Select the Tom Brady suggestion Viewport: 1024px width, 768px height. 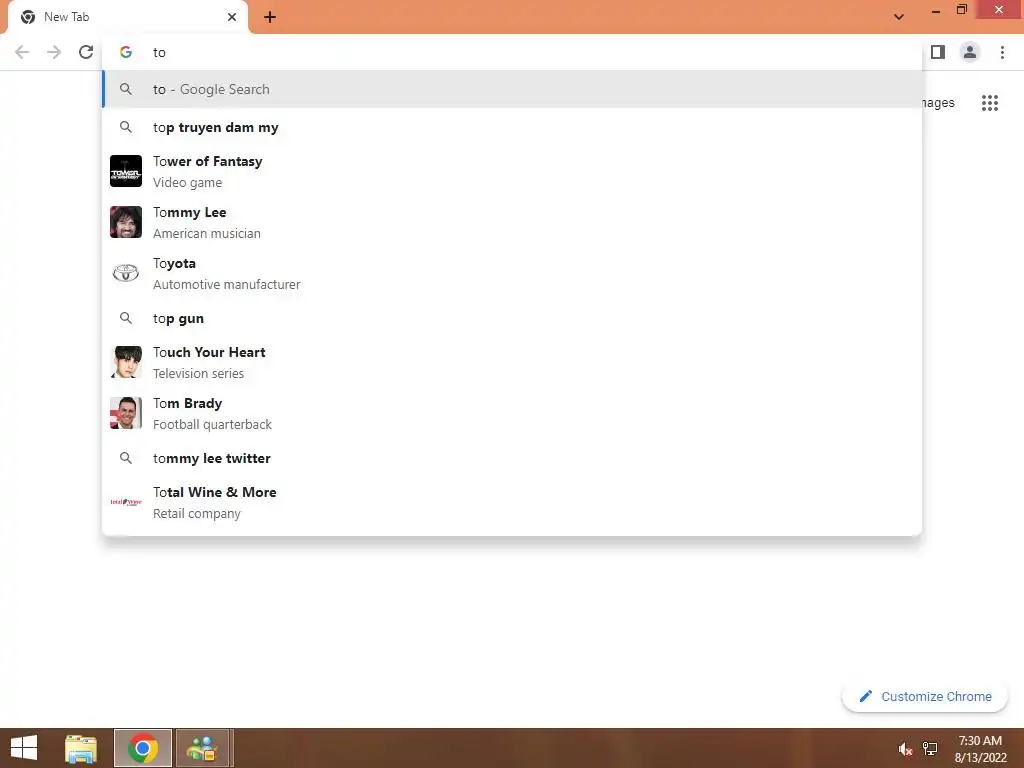(512, 413)
